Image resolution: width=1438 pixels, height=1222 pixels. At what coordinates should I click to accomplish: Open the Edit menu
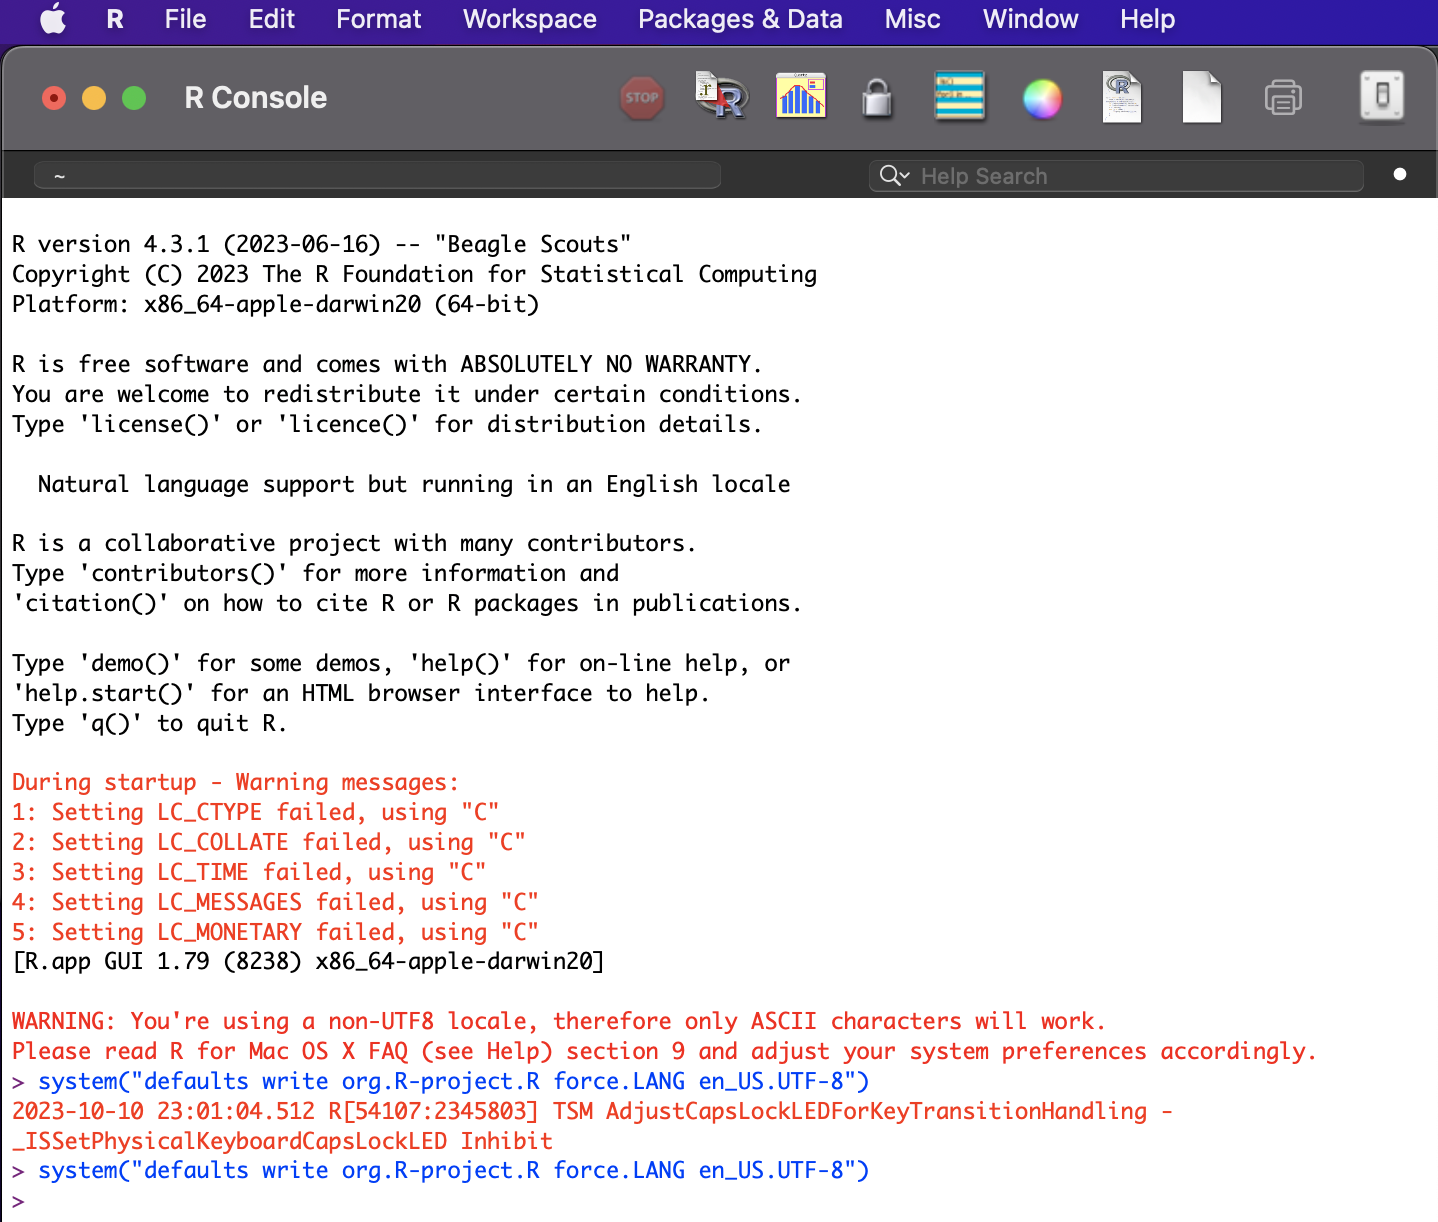(x=271, y=19)
